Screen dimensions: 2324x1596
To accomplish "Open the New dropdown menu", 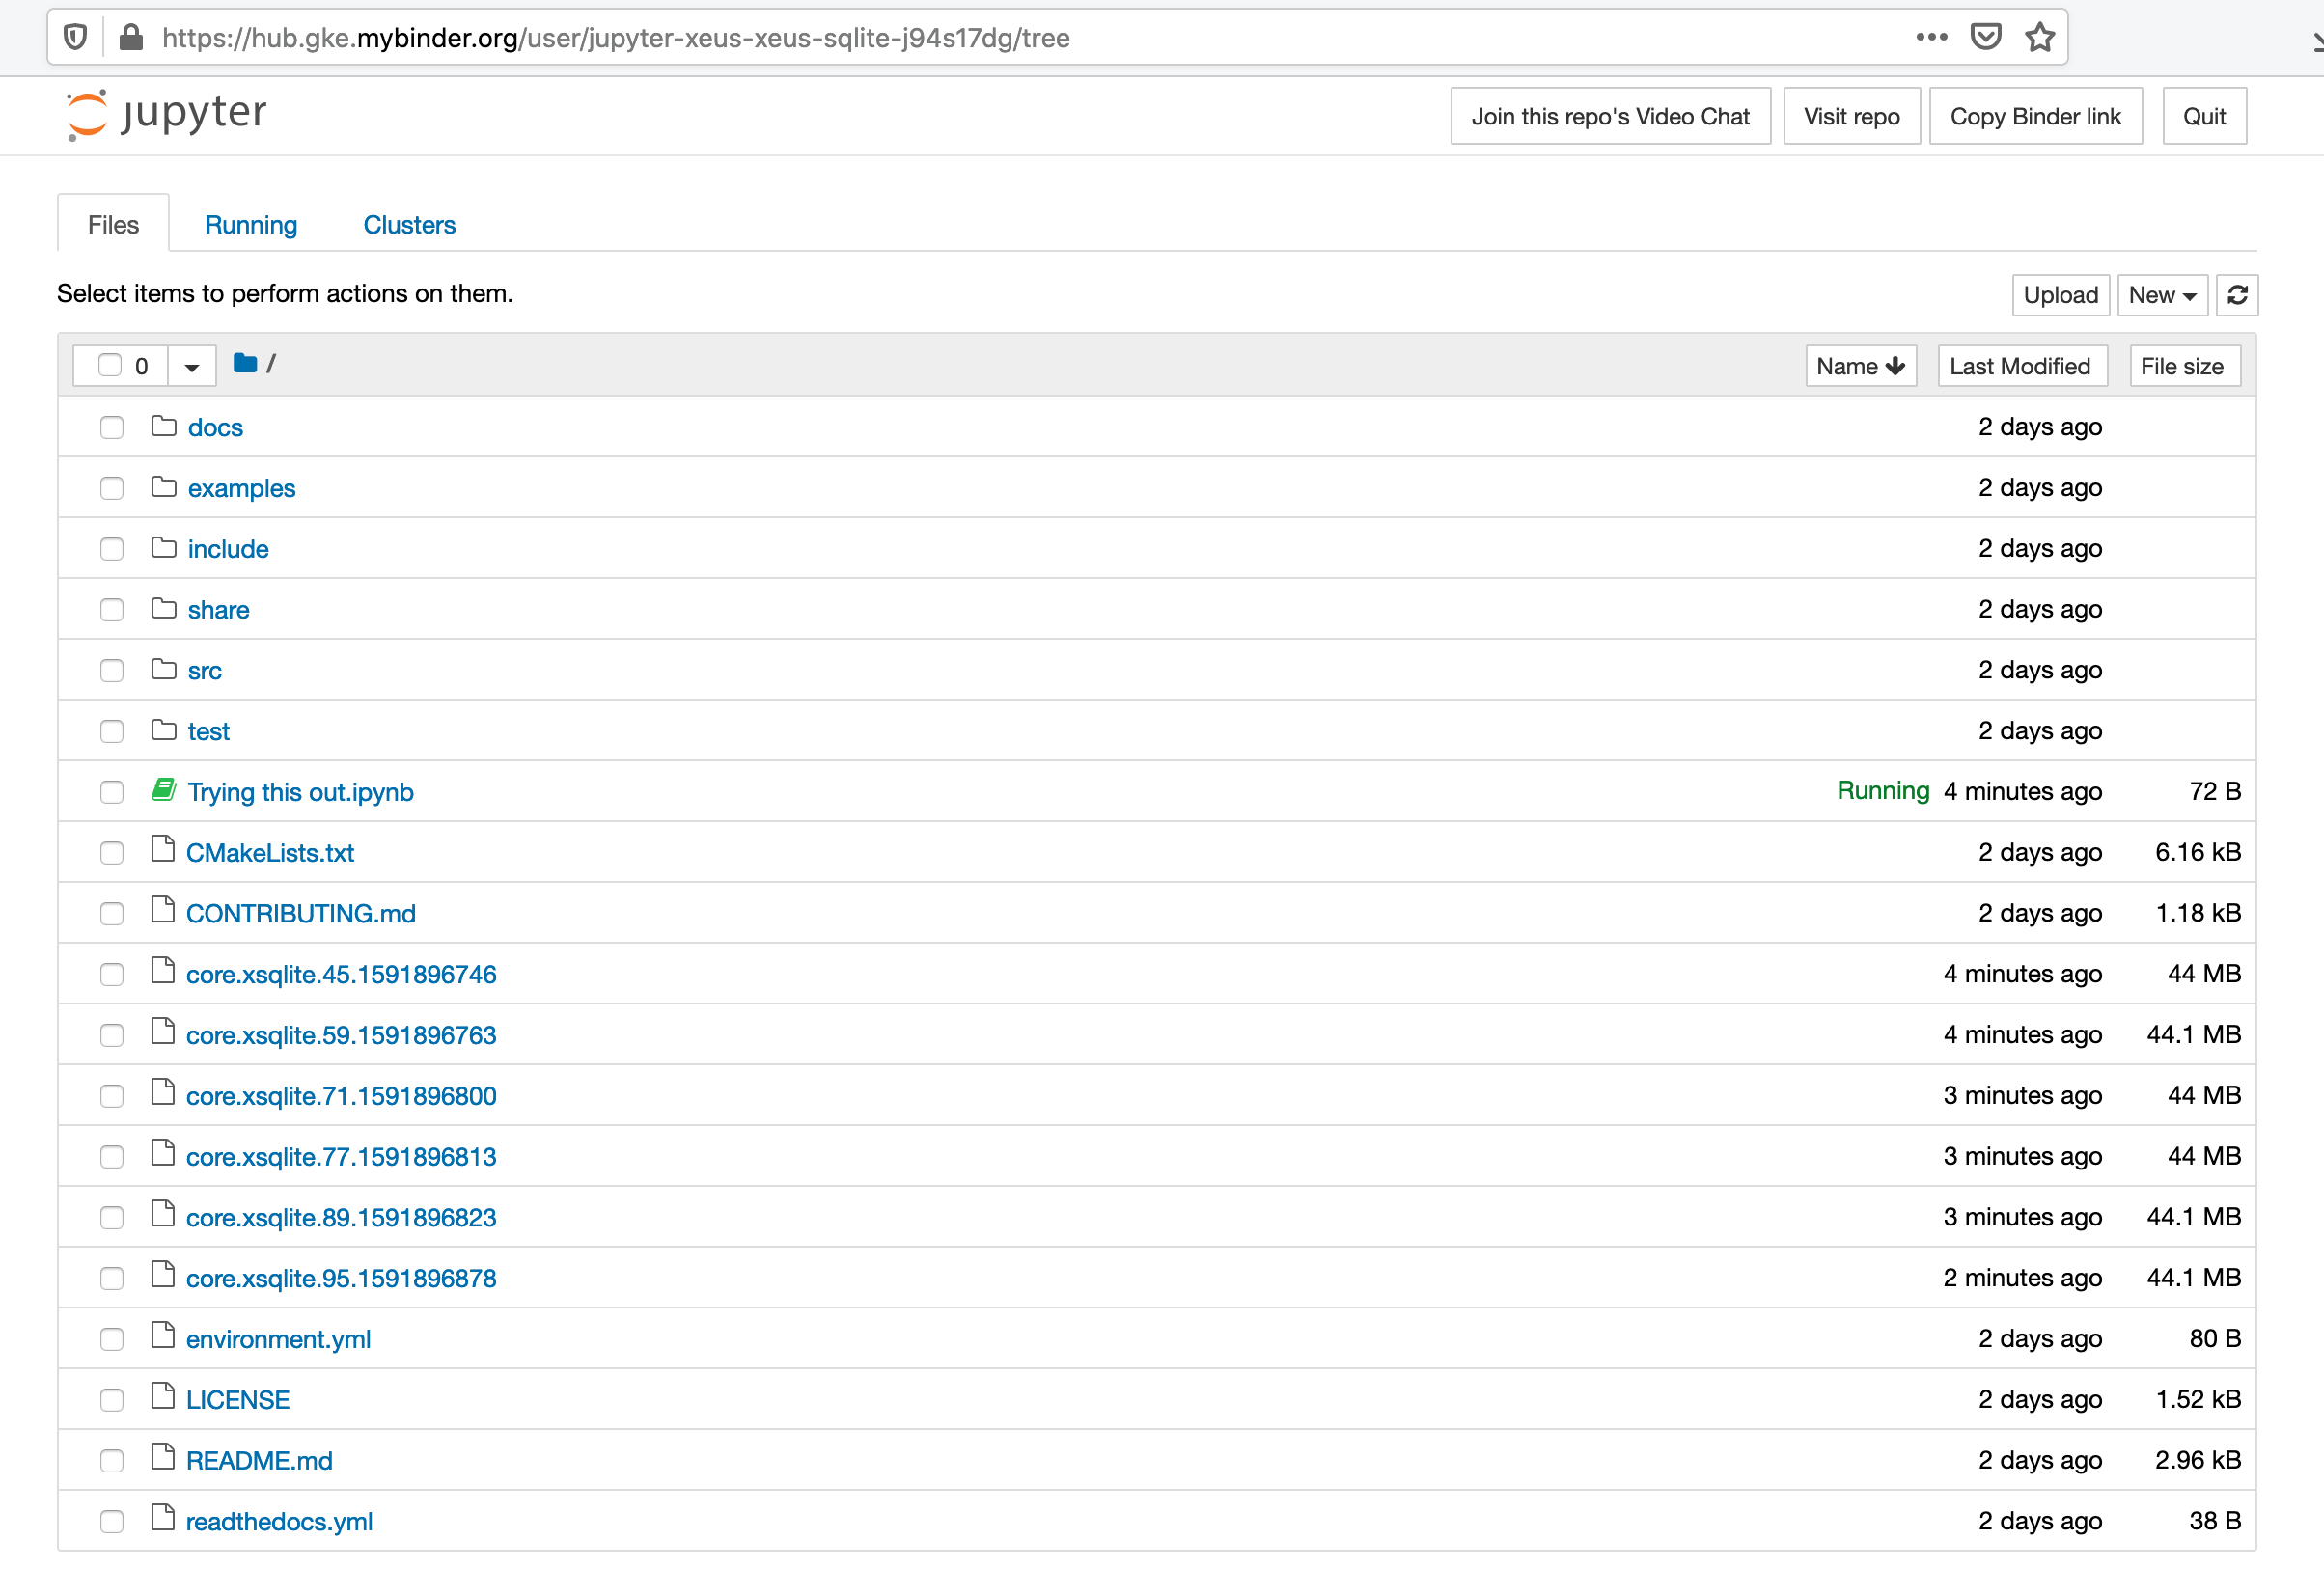I will pyautogui.click(x=2162, y=295).
